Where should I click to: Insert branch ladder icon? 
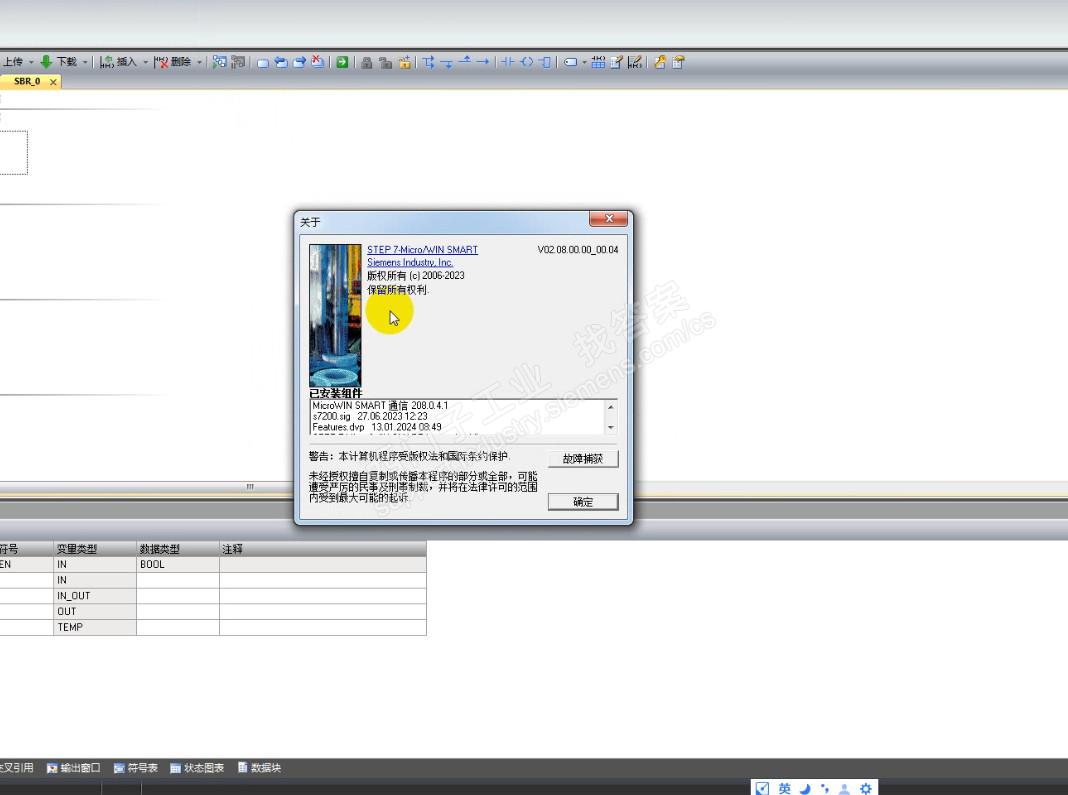(428, 62)
